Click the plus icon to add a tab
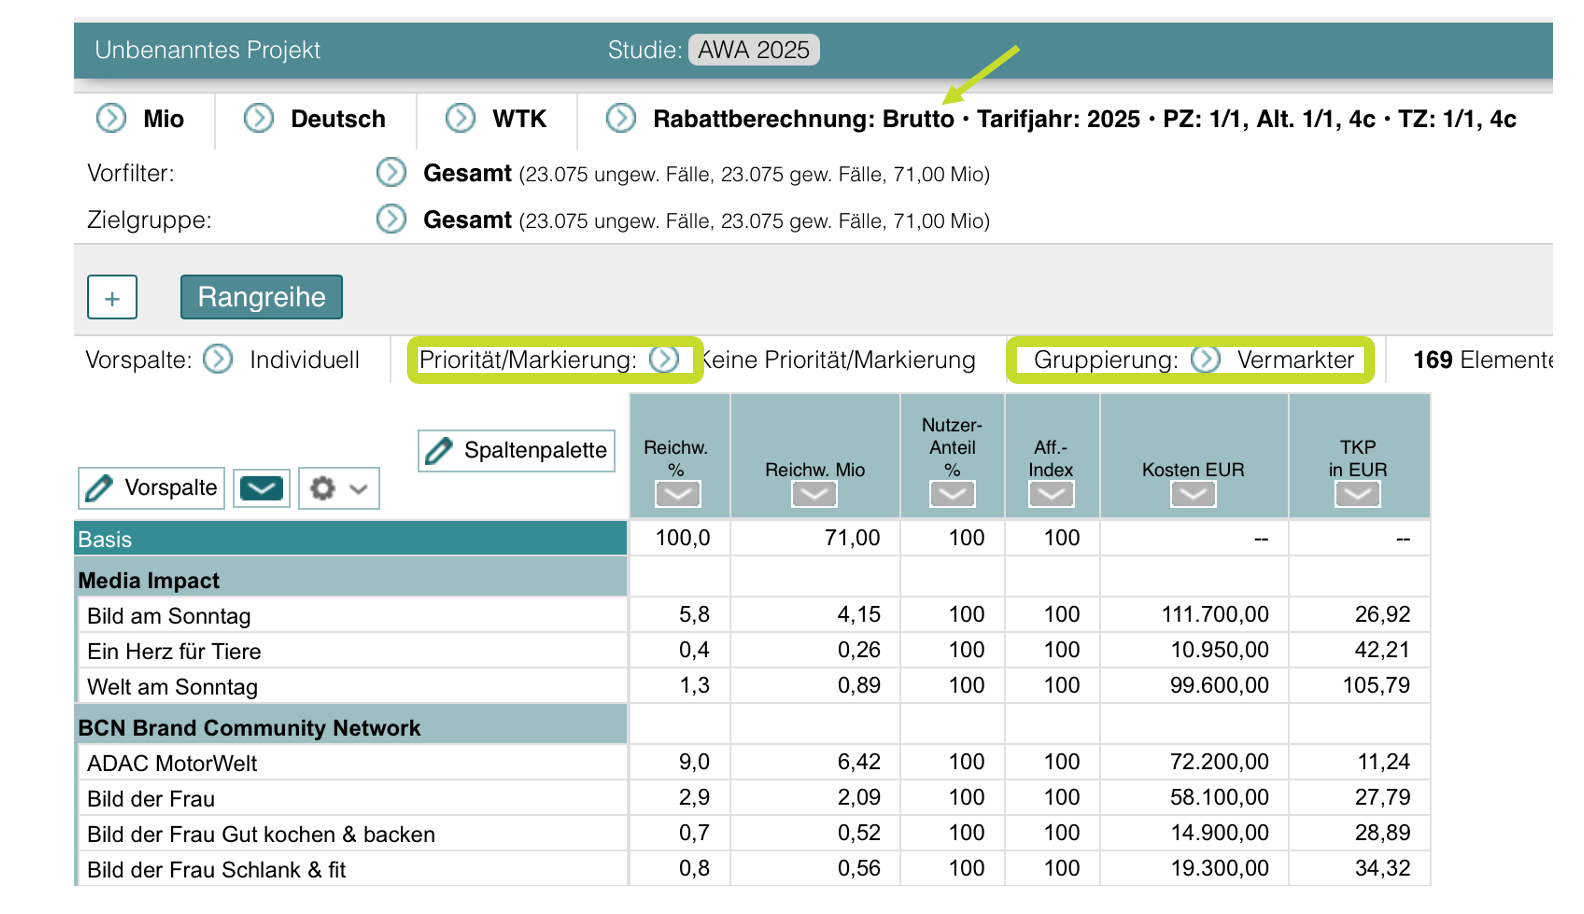The width and height of the screenshot is (1584, 914). [x=112, y=298]
